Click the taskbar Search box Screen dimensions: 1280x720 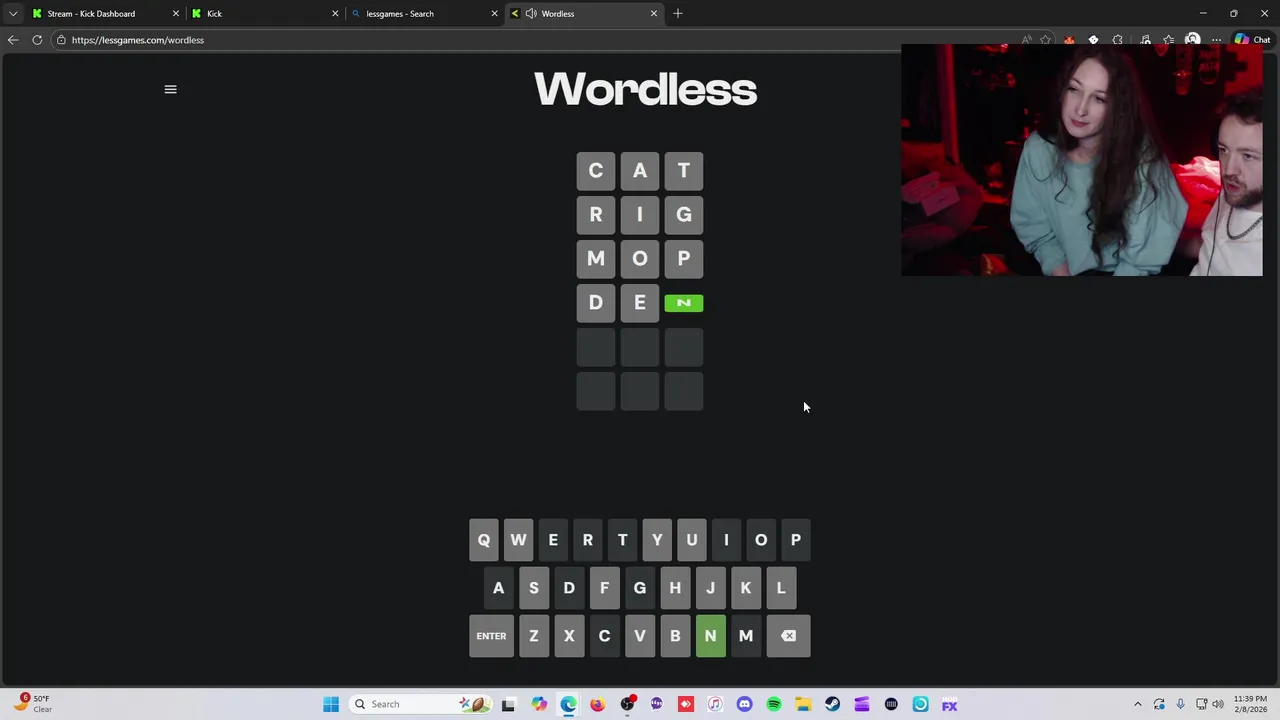[x=421, y=704]
